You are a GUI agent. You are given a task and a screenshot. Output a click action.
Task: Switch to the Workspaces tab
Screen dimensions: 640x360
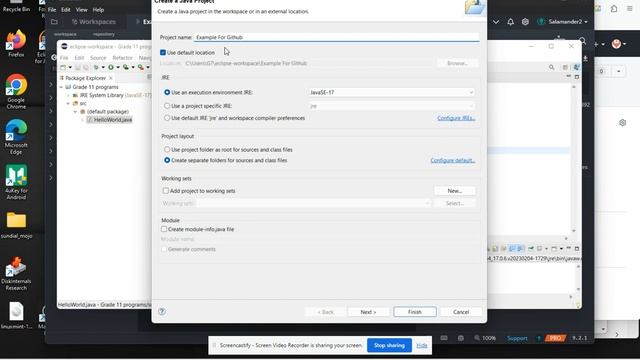click(x=94, y=22)
